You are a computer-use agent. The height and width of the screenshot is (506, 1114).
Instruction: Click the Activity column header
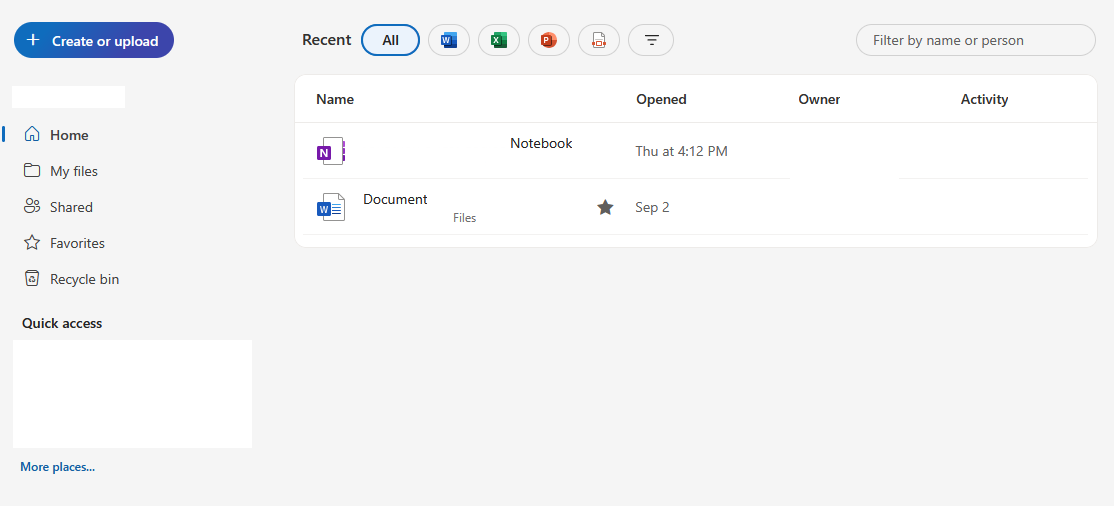(984, 99)
